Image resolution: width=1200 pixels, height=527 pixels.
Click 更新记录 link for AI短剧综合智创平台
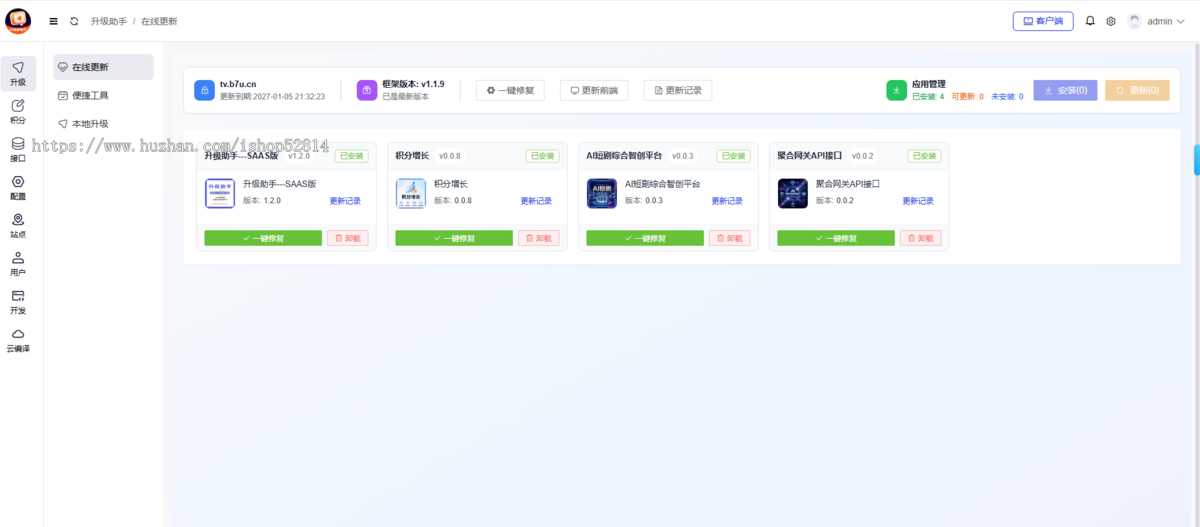727,201
